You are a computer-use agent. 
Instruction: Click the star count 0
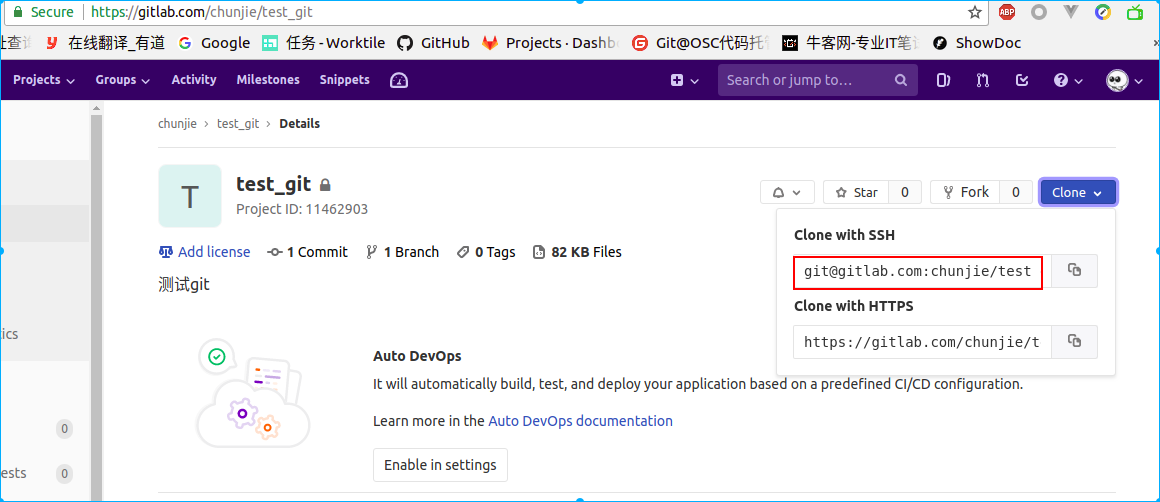905,192
